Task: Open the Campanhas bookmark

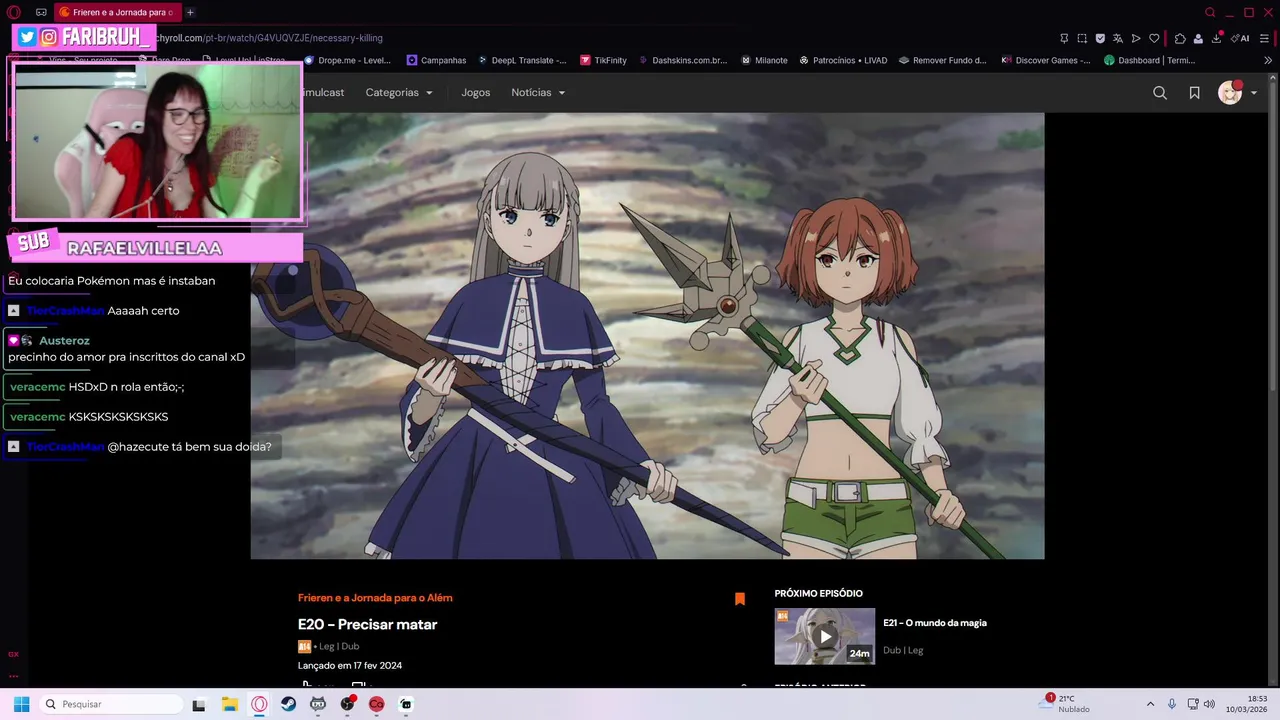Action: [436, 60]
